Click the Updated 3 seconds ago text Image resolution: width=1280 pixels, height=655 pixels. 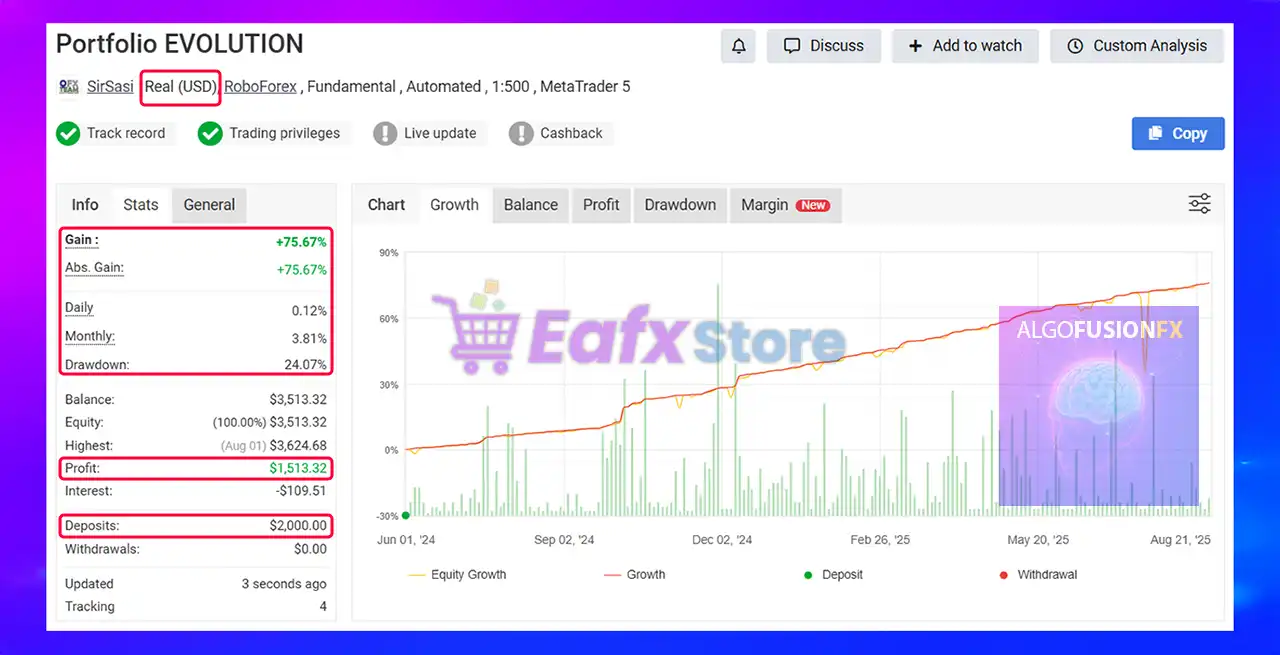click(284, 584)
